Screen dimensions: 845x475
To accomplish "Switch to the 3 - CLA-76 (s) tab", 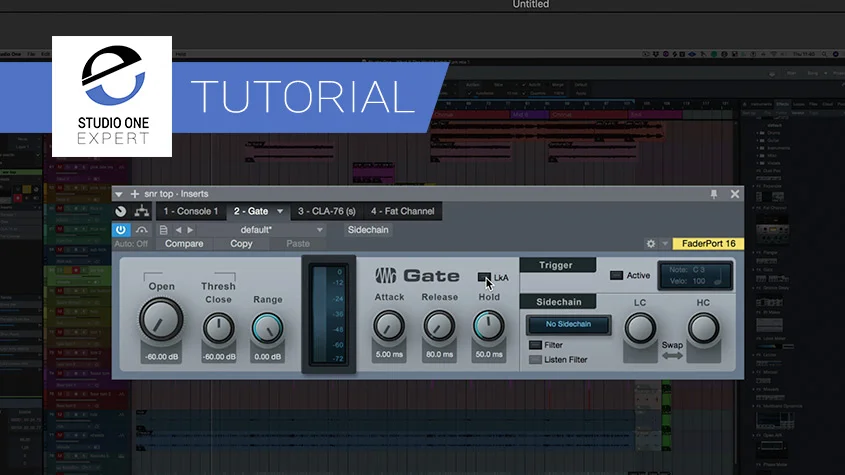I will point(327,211).
